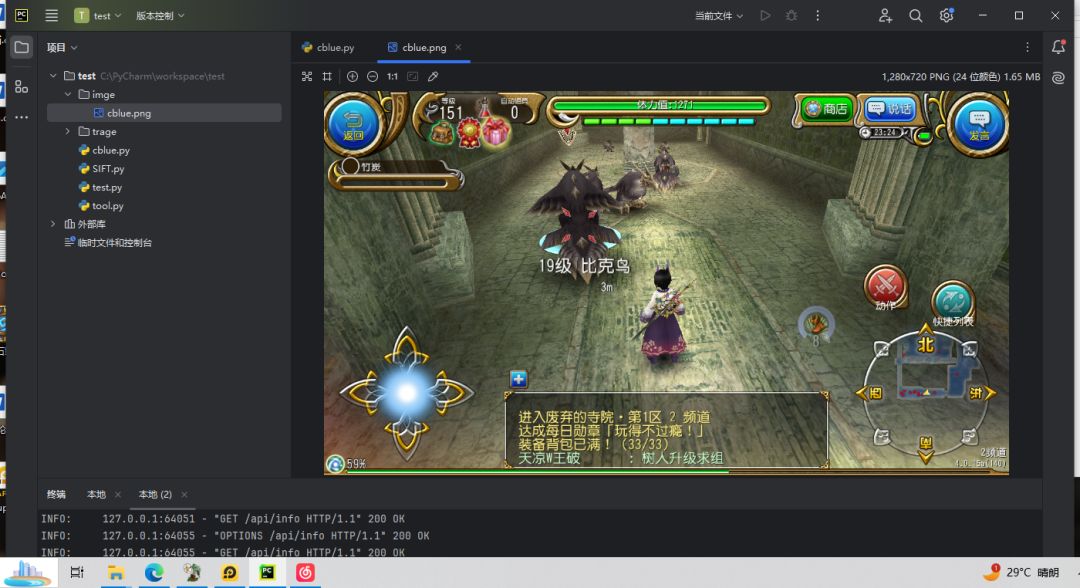
Task: Click the game screenshot image preview
Action: point(666,283)
